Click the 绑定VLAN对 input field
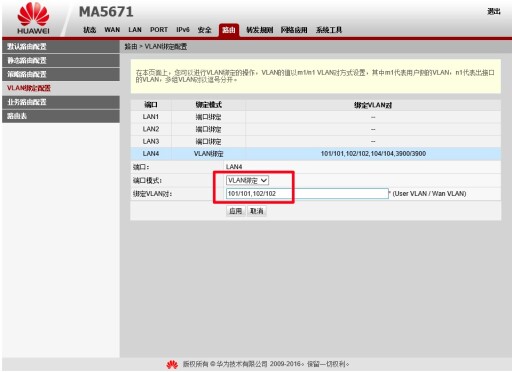512x372 pixels. [x=307, y=194]
